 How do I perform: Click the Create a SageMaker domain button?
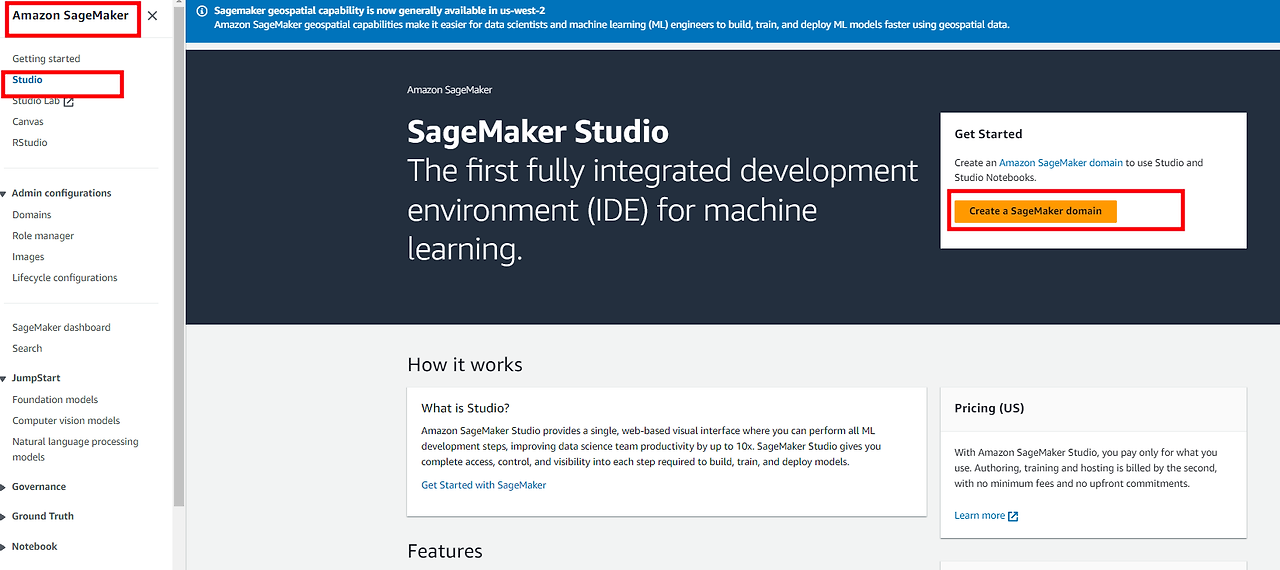(x=1035, y=211)
